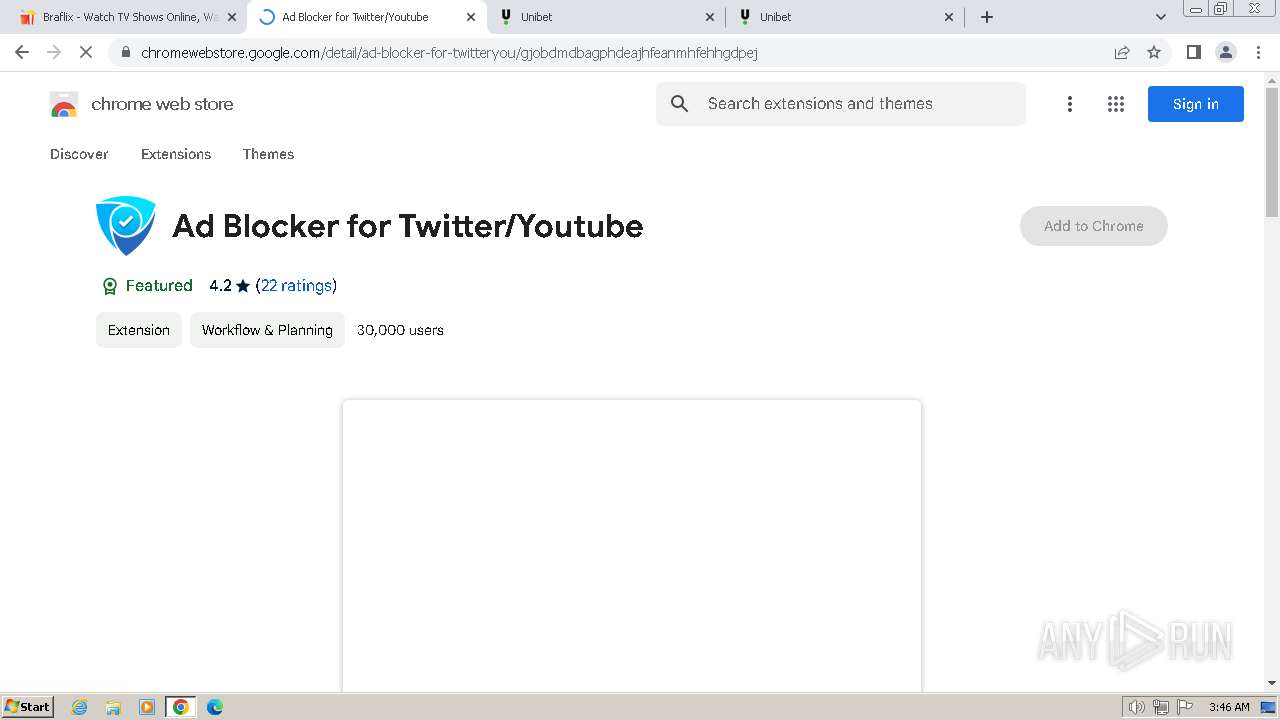Share this page via share icon

pyautogui.click(x=1122, y=52)
